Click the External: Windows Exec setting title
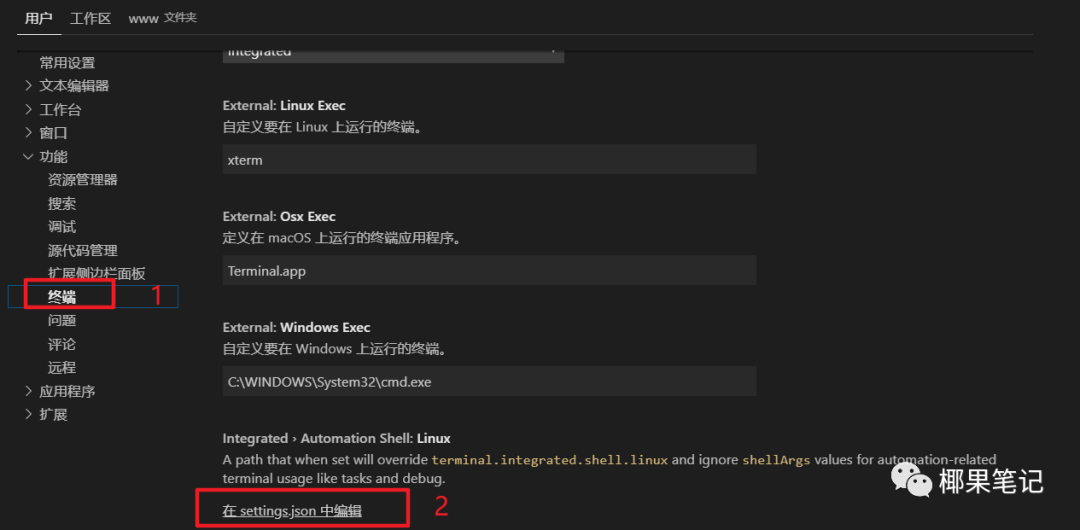Viewport: 1080px width, 530px height. pos(296,327)
